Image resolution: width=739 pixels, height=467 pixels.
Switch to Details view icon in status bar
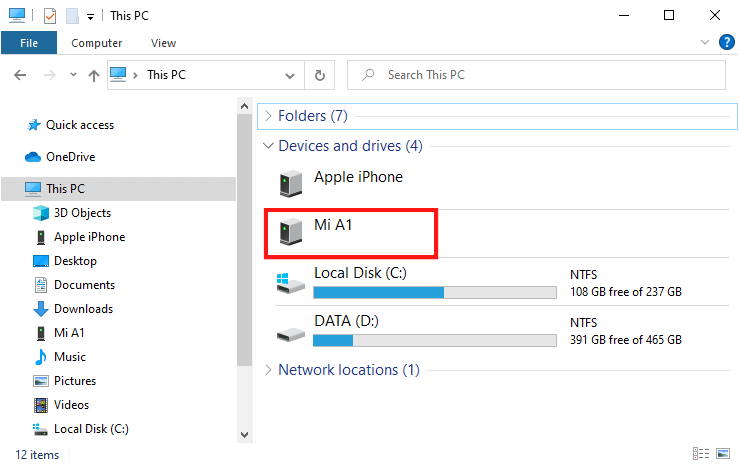(x=701, y=453)
